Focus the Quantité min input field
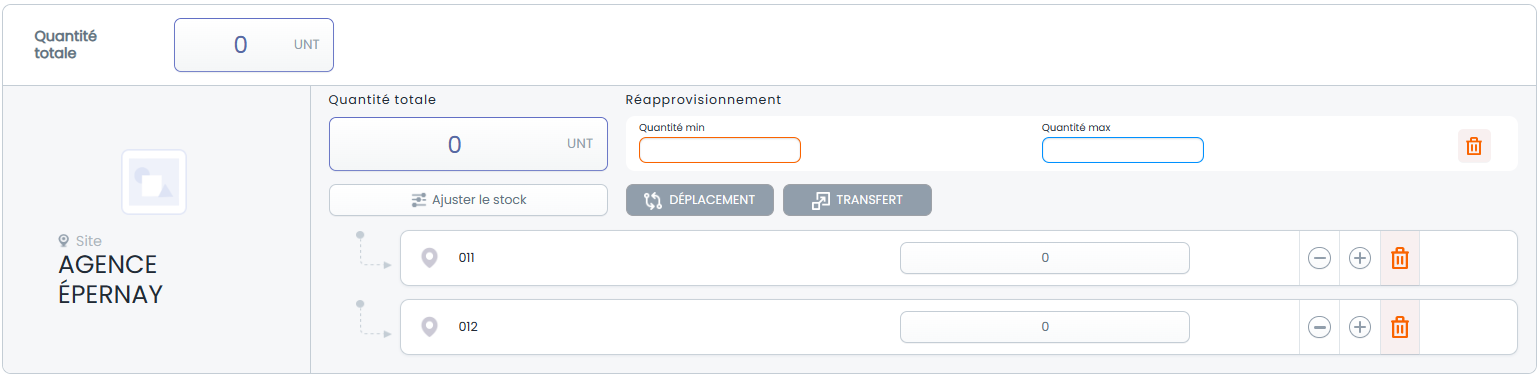 pos(720,150)
